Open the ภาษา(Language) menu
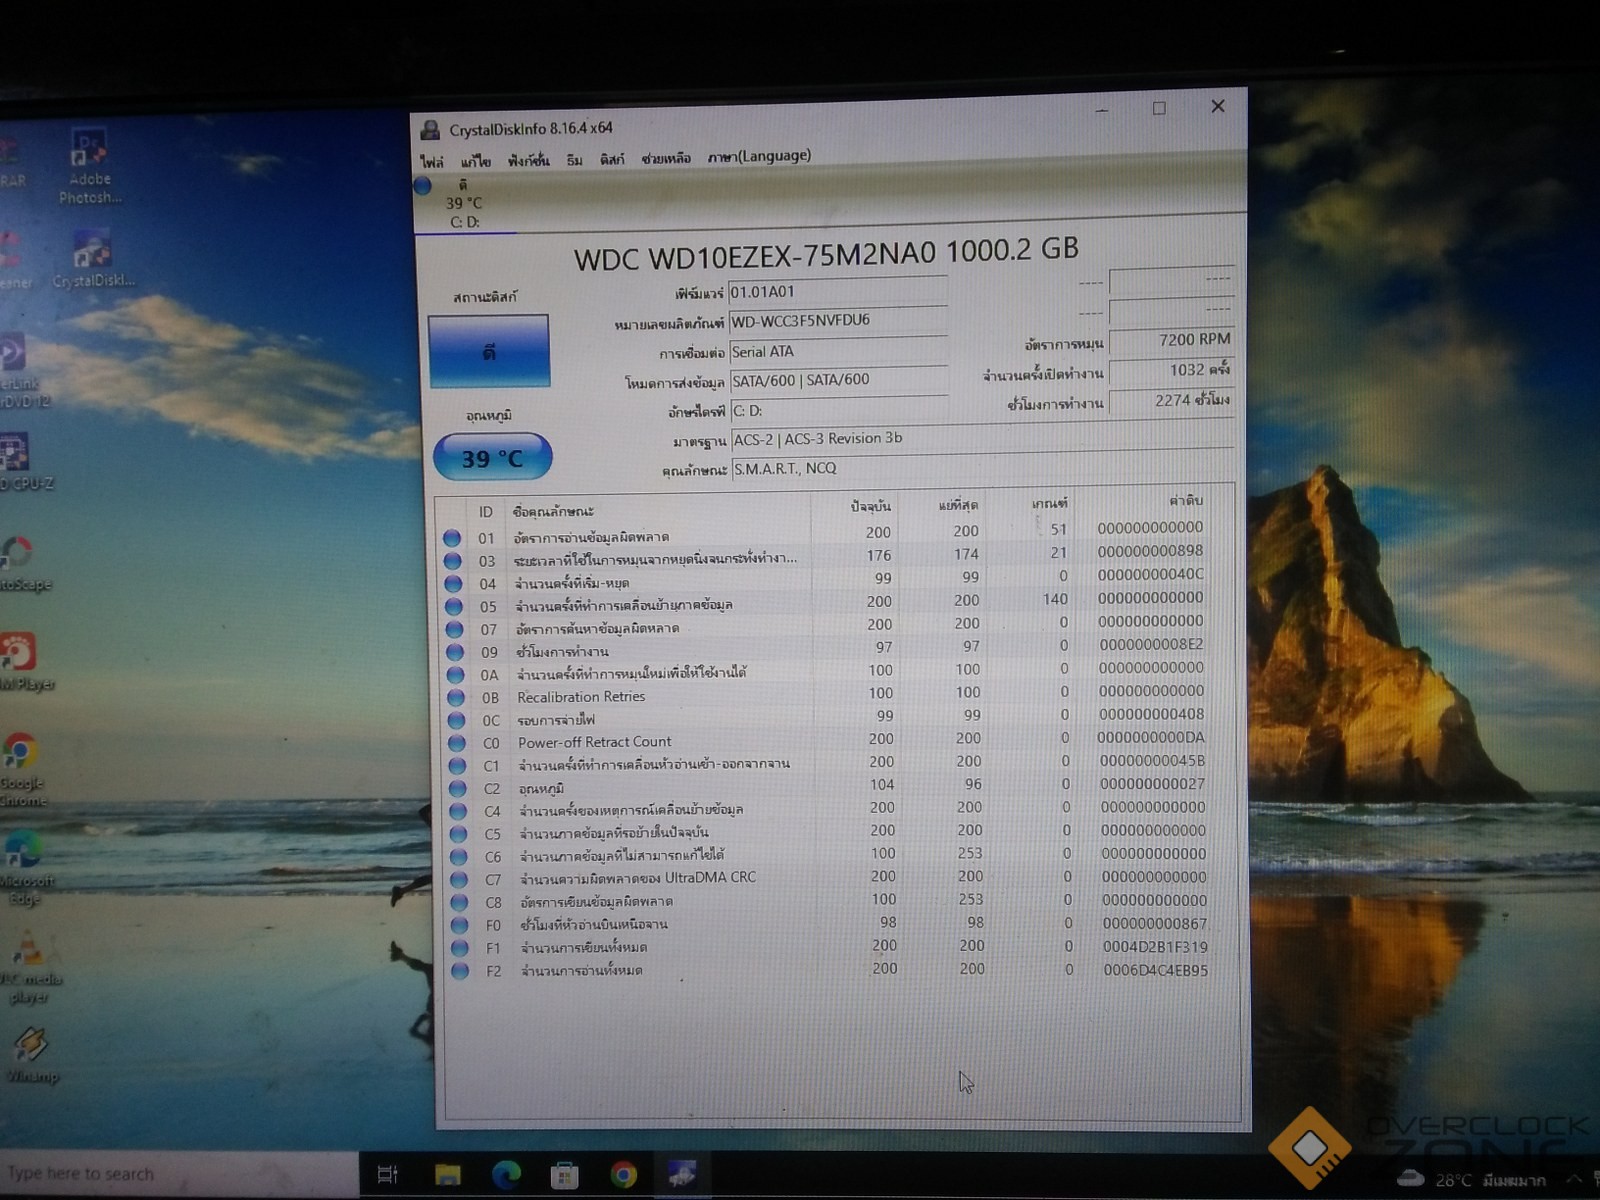The height and width of the screenshot is (1200, 1600). (x=759, y=156)
